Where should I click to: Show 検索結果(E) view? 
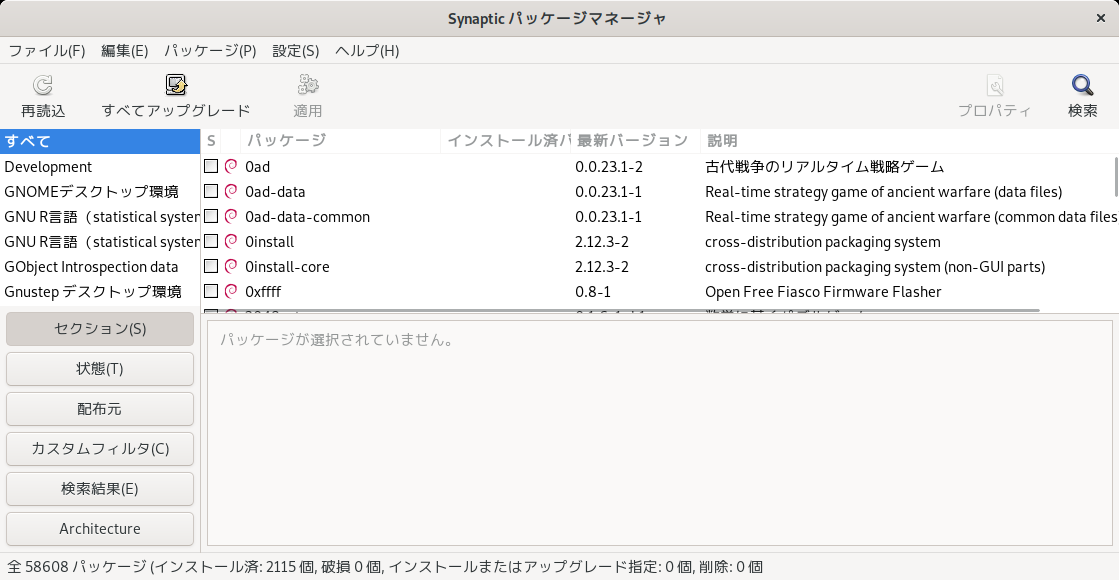point(100,489)
